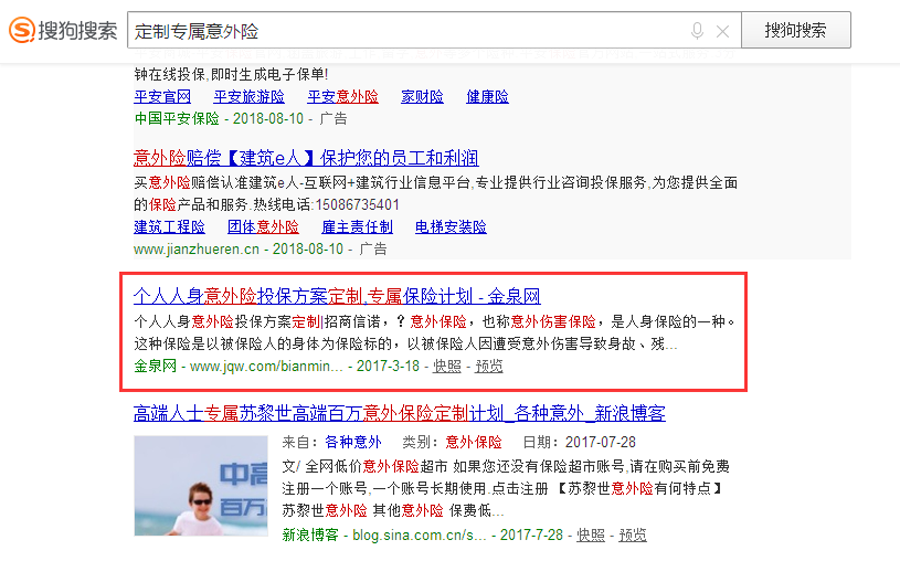The height and width of the screenshot is (561, 900).
Task: Open the 平安官网 link
Action: 162,96
